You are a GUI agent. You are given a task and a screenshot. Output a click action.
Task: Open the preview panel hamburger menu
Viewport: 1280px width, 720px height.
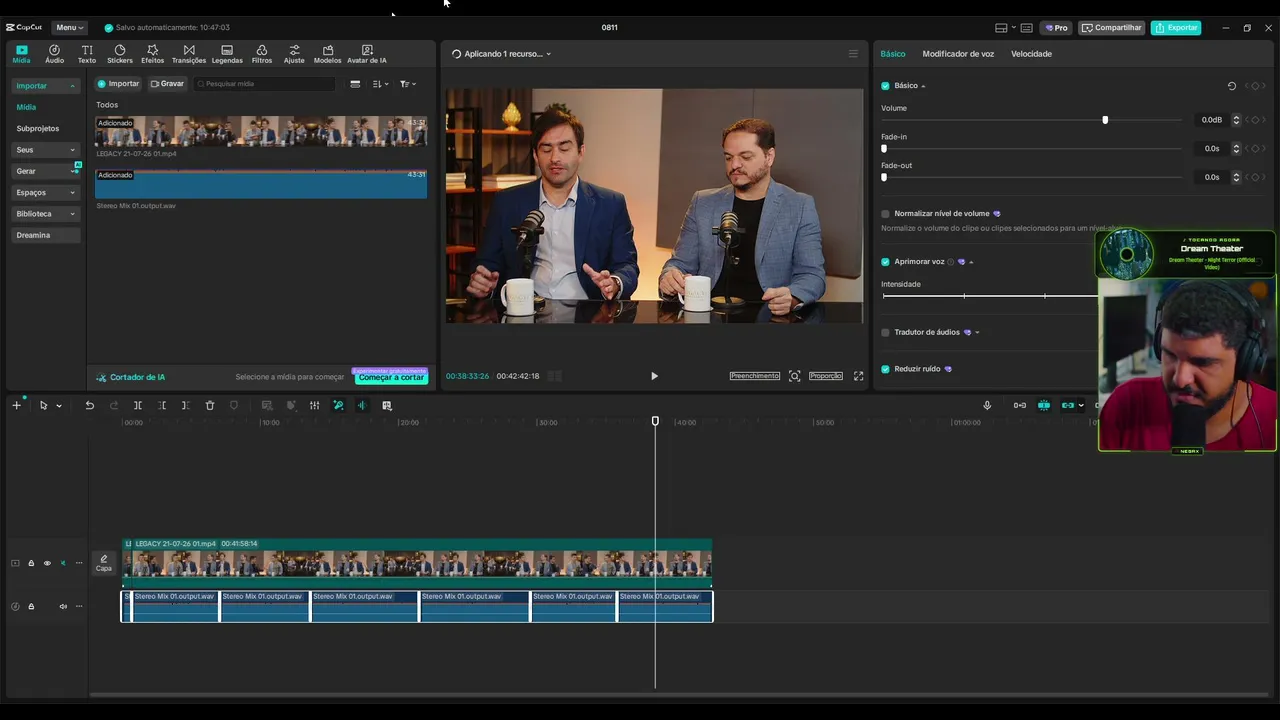tap(853, 54)
